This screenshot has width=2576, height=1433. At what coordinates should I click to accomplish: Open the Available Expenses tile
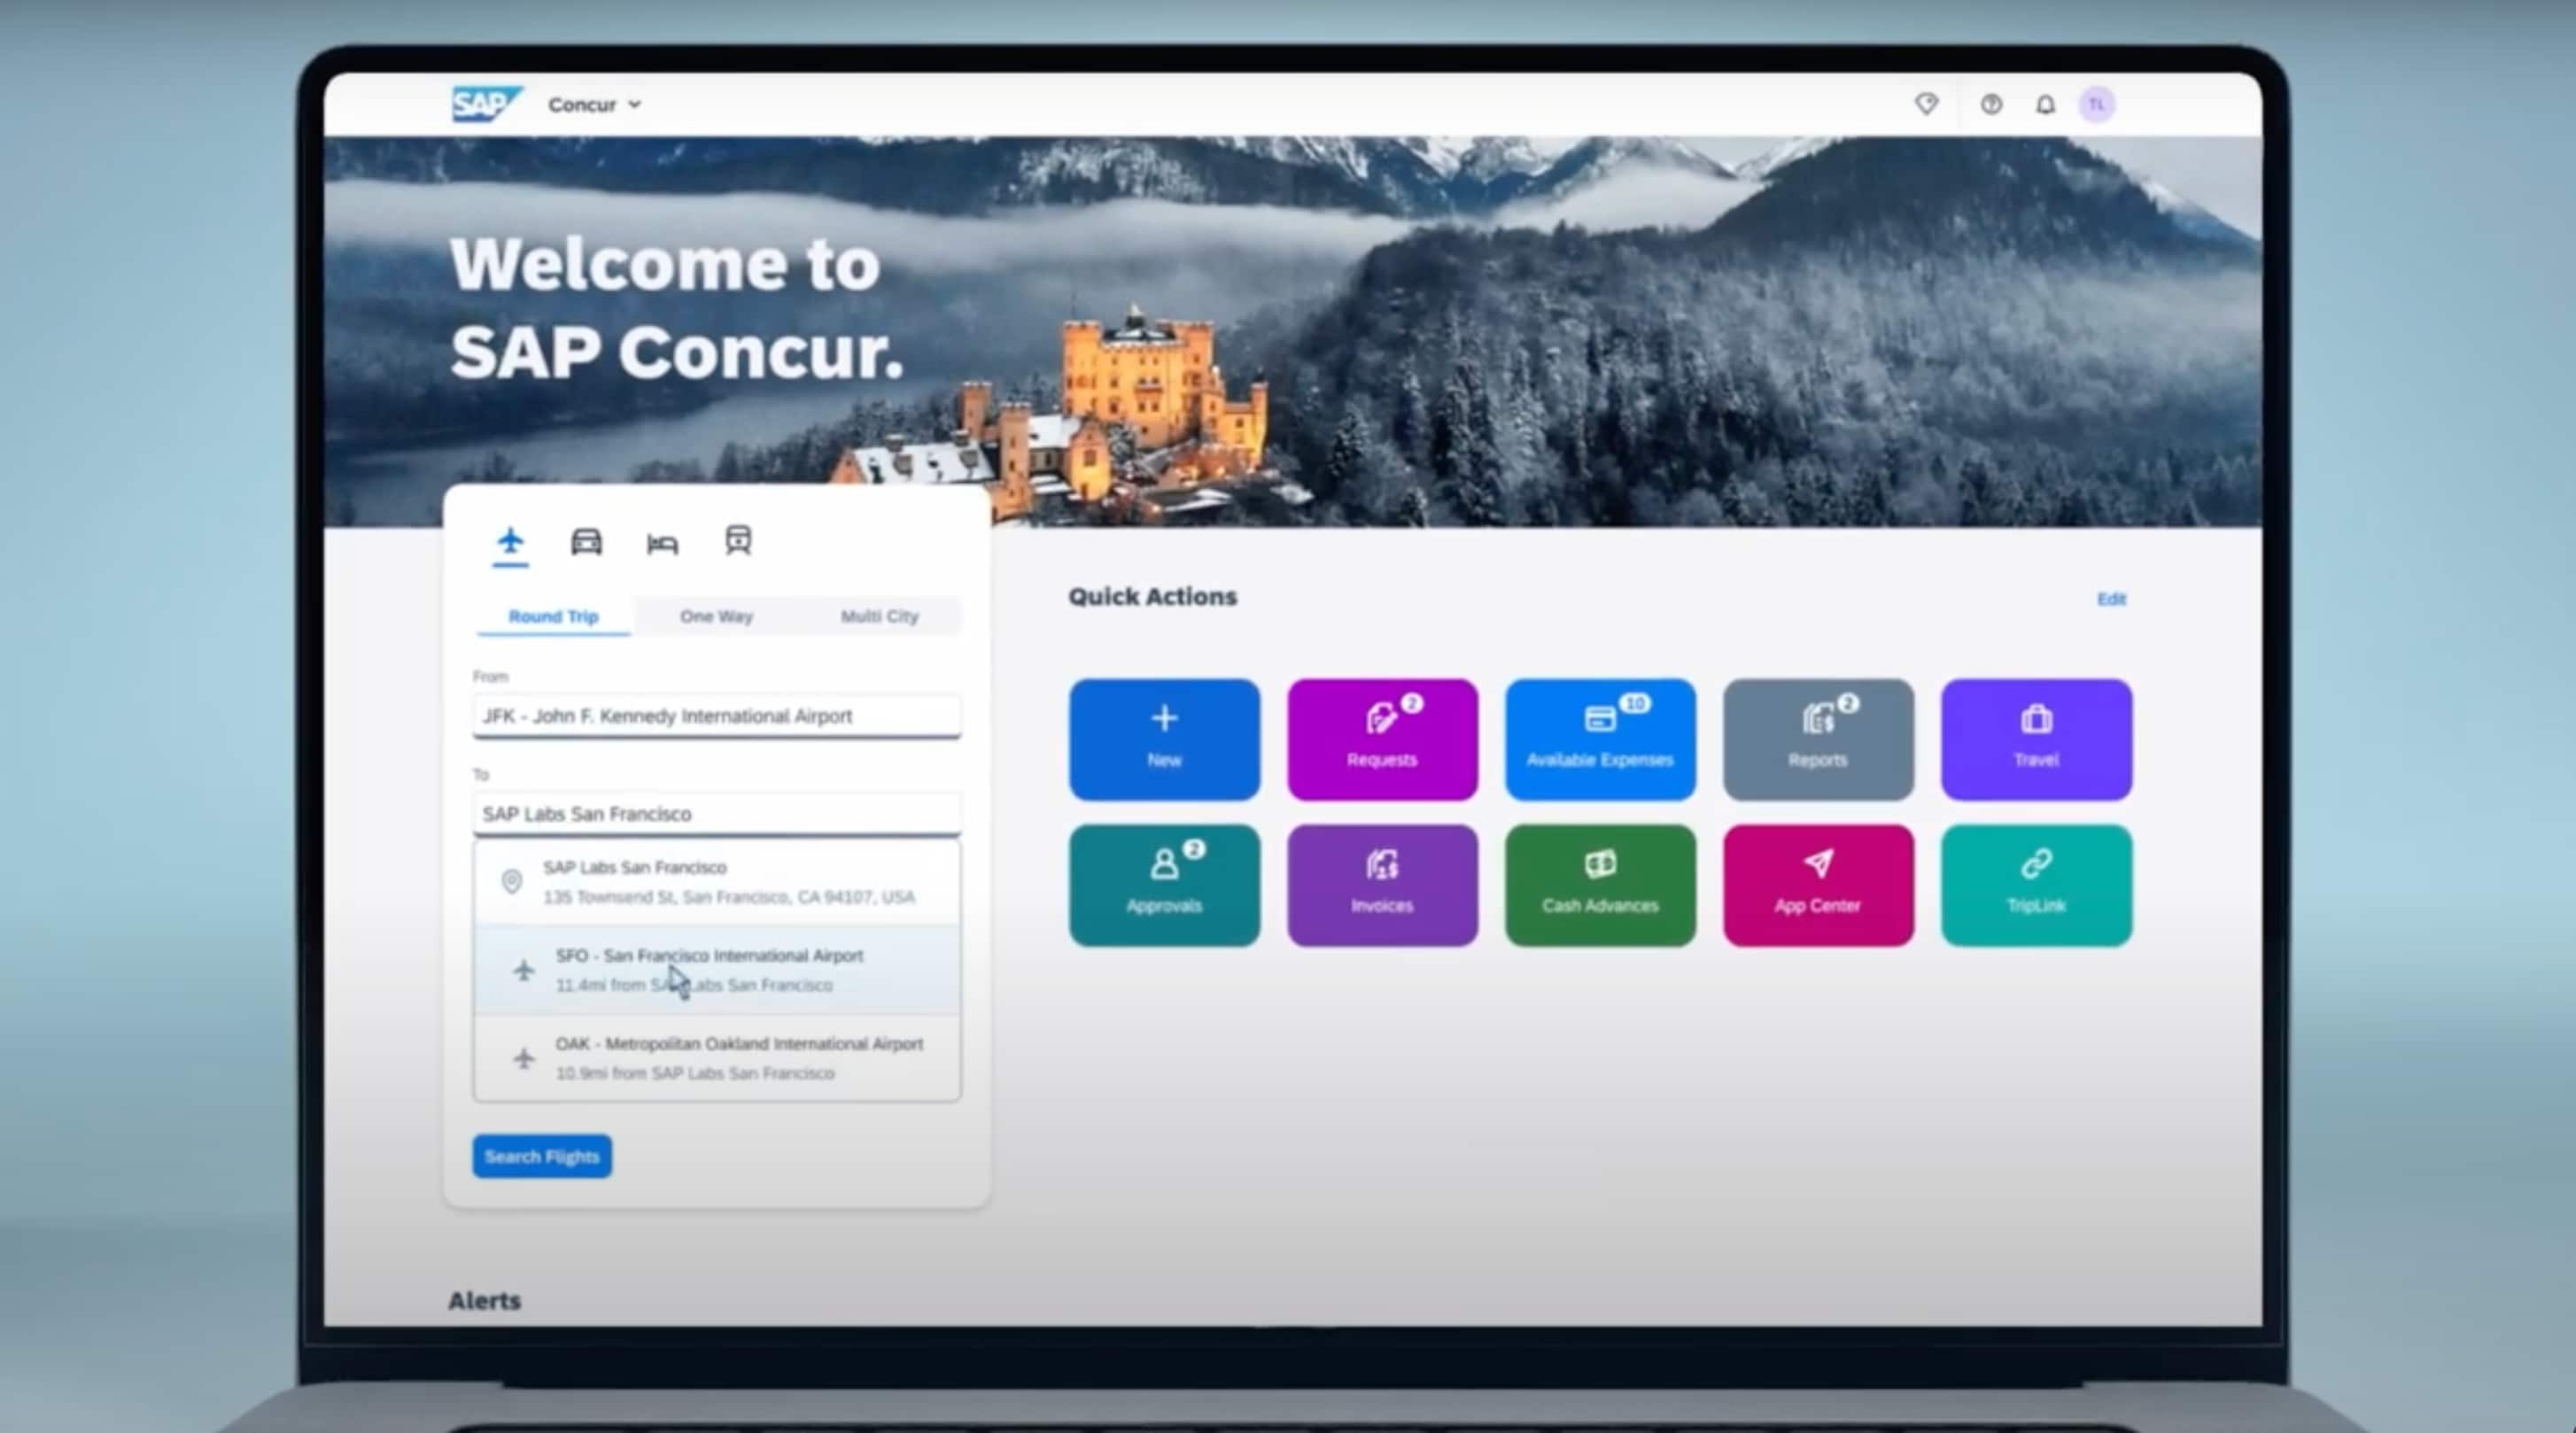coord(1600,740)
